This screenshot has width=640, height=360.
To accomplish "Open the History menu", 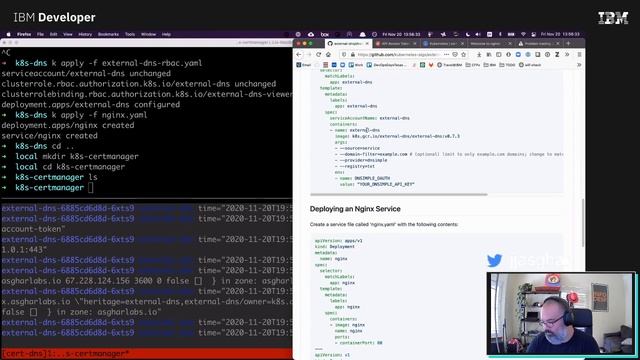I will click(x=85, y=34).
